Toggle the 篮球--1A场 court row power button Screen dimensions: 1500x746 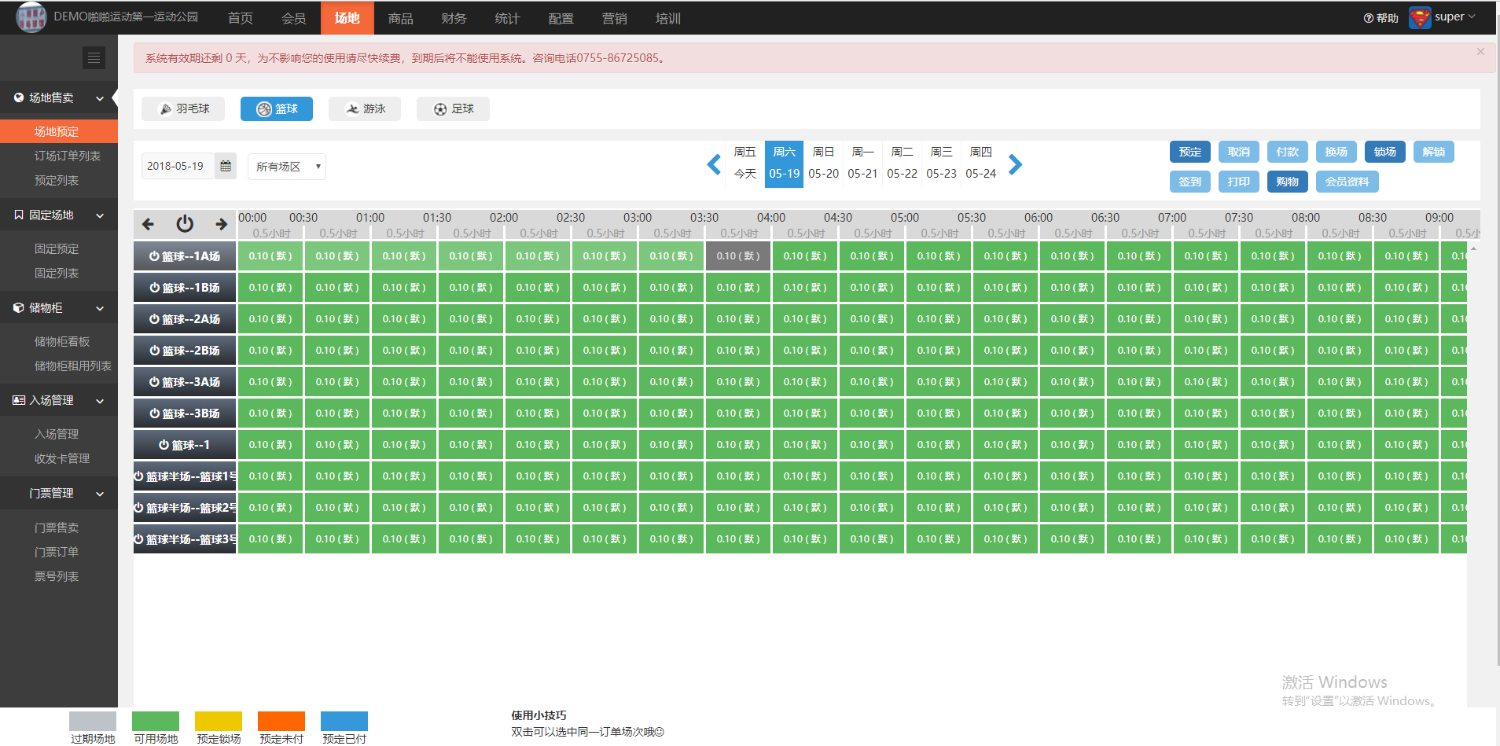[x=155, y=256]
